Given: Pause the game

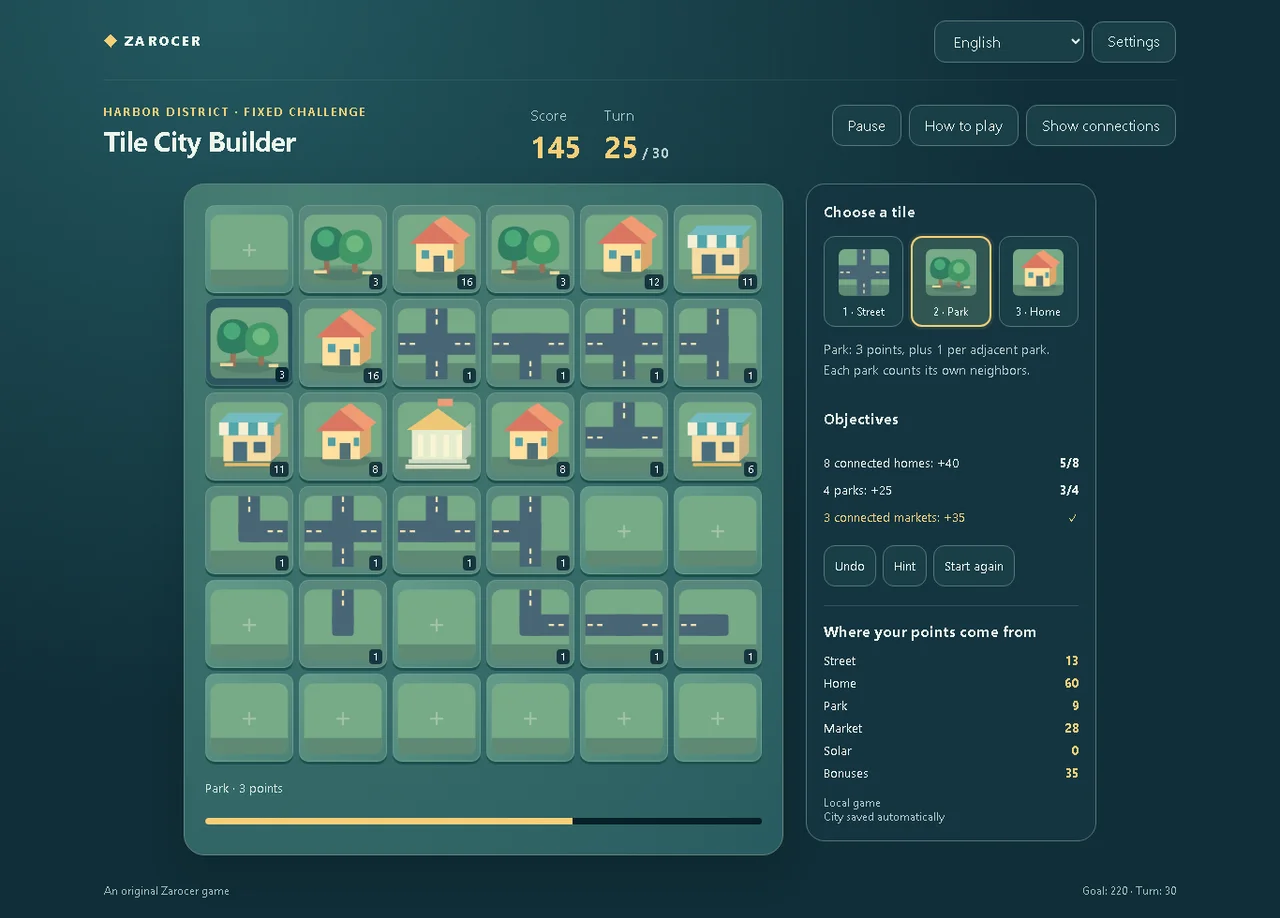Looking at the screenshot, I should 866,126.
